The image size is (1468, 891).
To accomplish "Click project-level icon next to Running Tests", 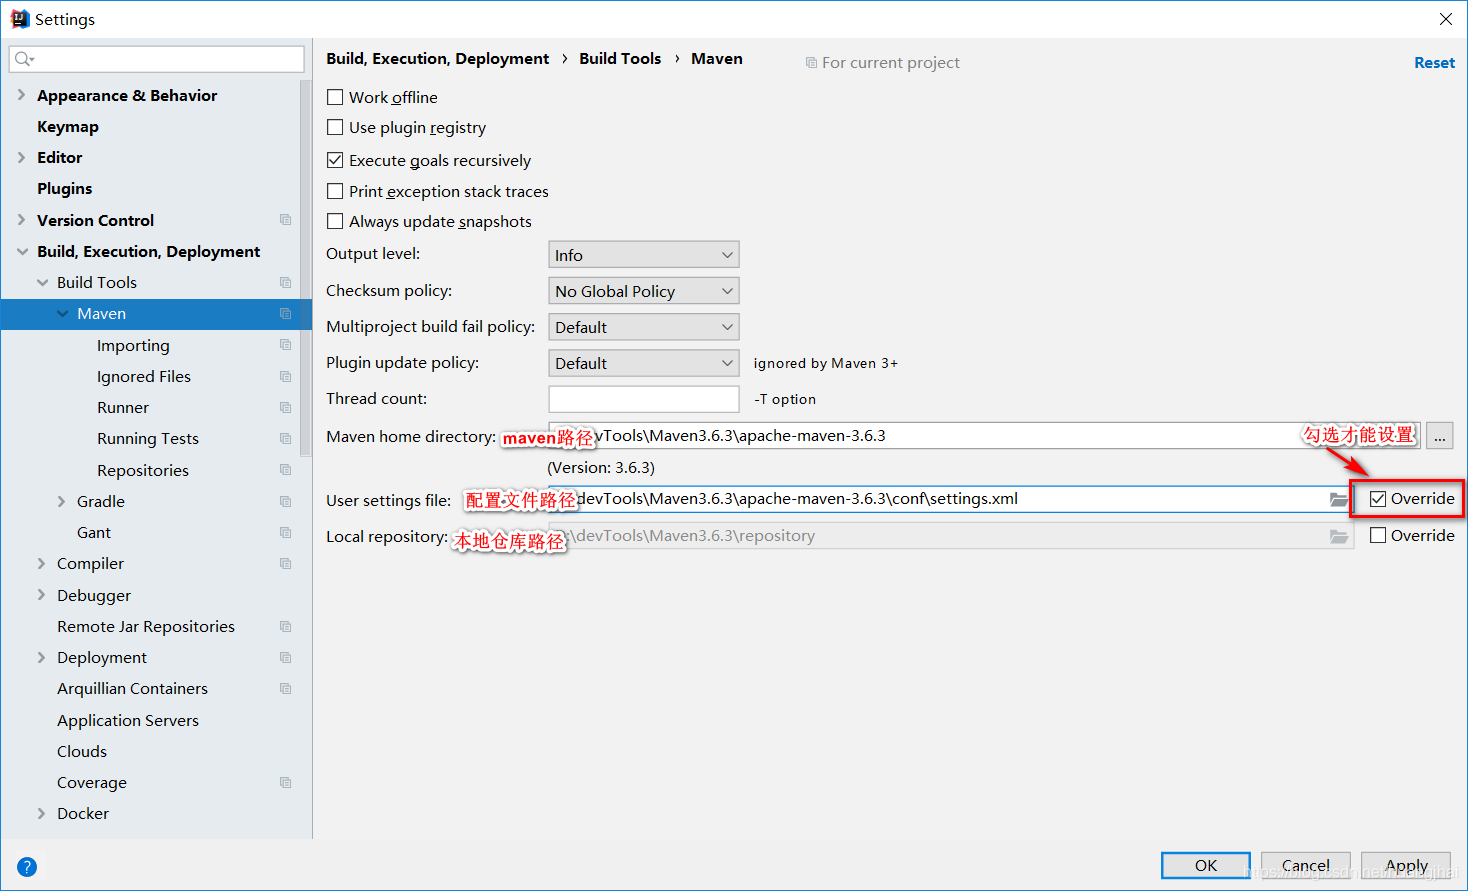I will pos(286,438).
